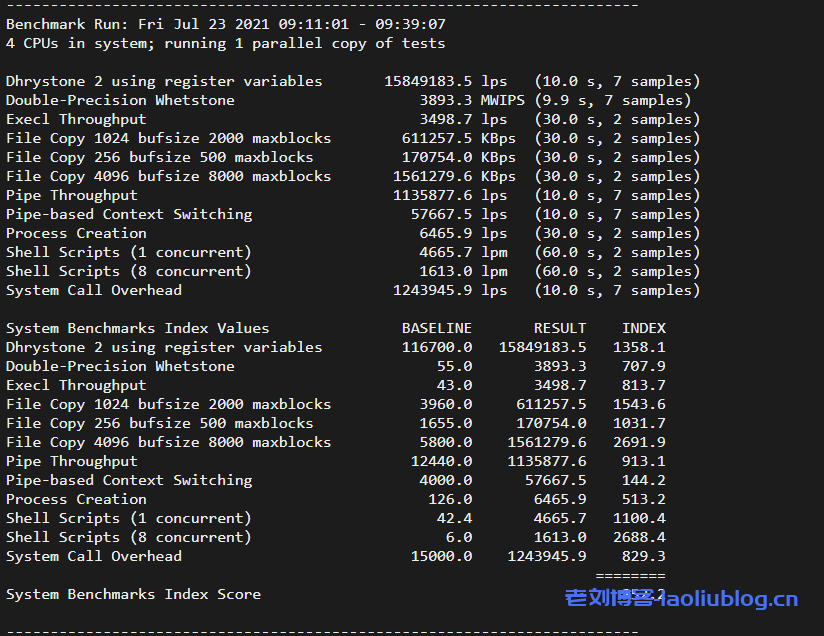
Task: Click the Shell Scripts (1 concurrent) baseline 42.4
Action: click(454, 518)
